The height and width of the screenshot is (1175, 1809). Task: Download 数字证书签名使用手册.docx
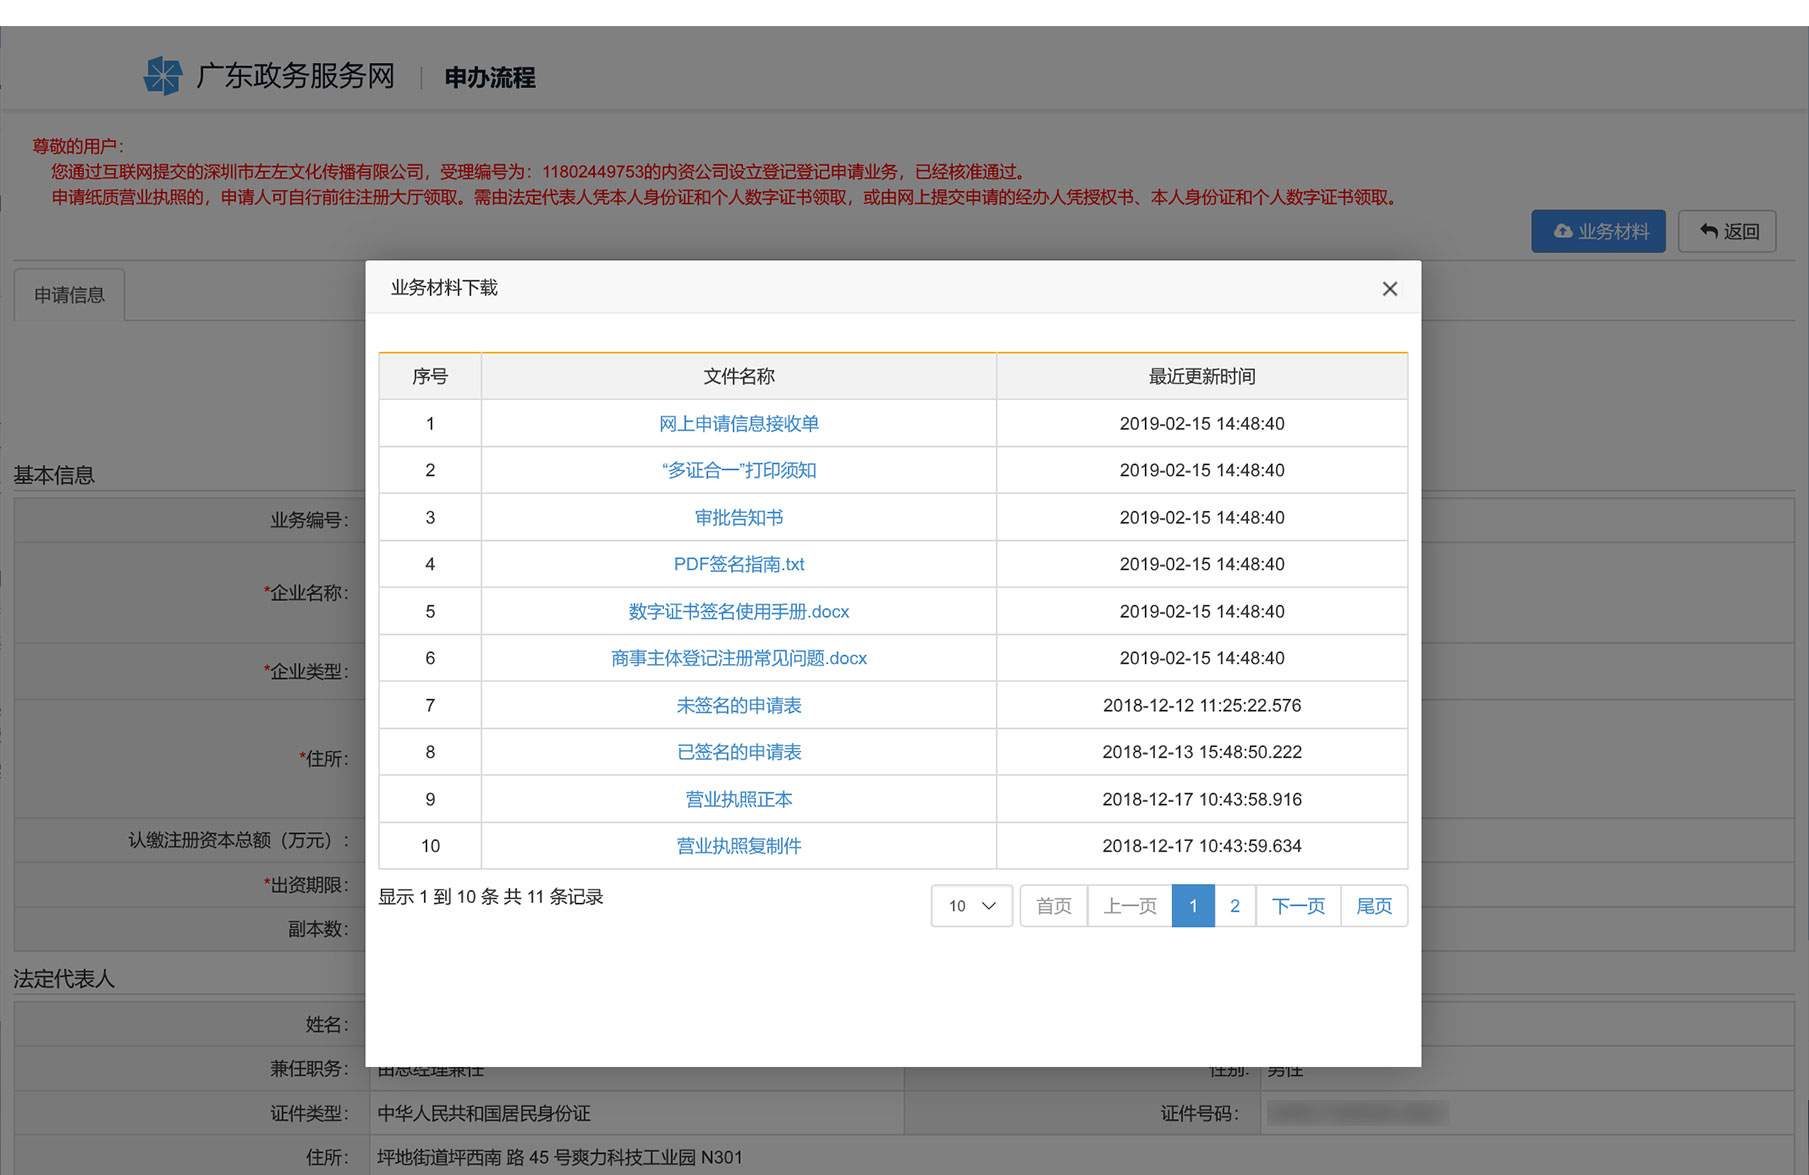738,612
